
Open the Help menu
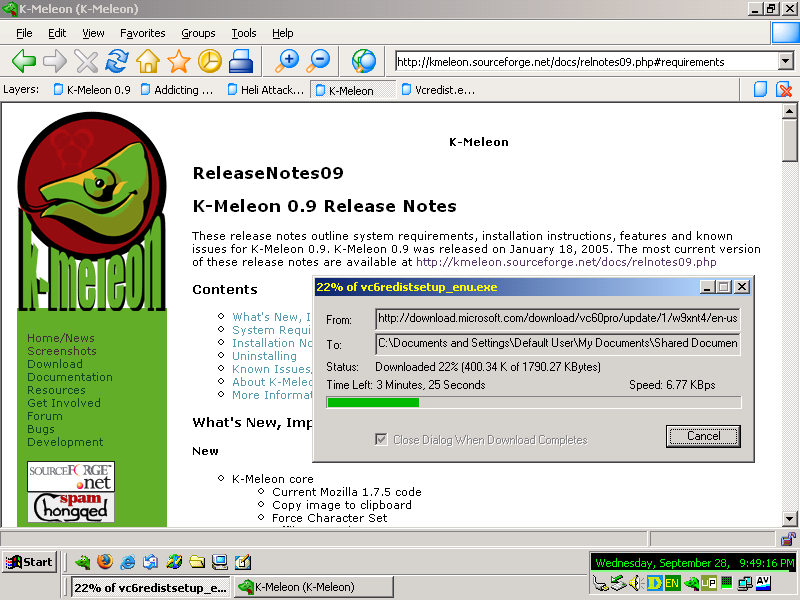click(x=282, y=33)
